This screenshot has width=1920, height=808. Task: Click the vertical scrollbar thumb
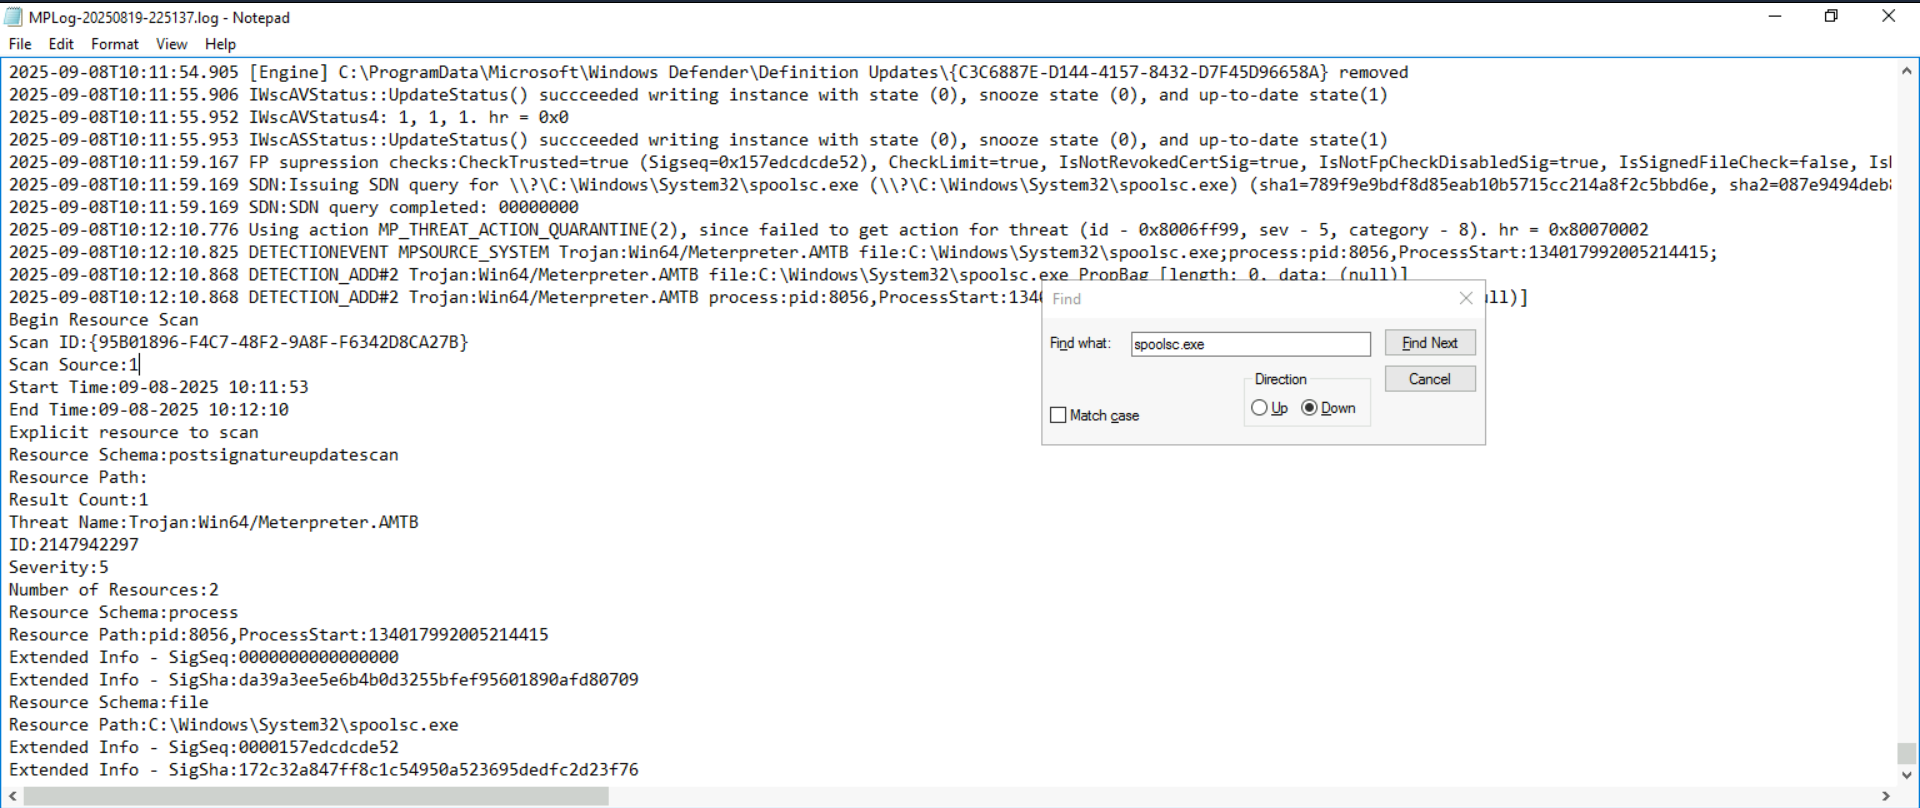tap(1907, 753)
